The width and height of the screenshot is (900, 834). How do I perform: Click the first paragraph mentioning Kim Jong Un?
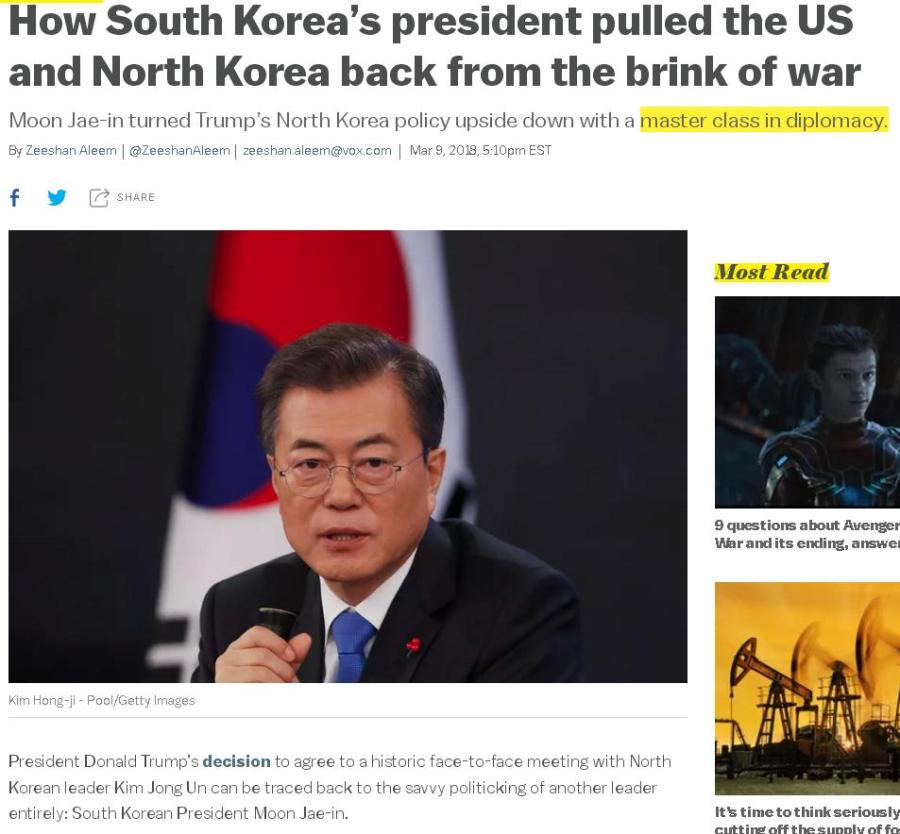pyautogui.click(x=340, y=787)
